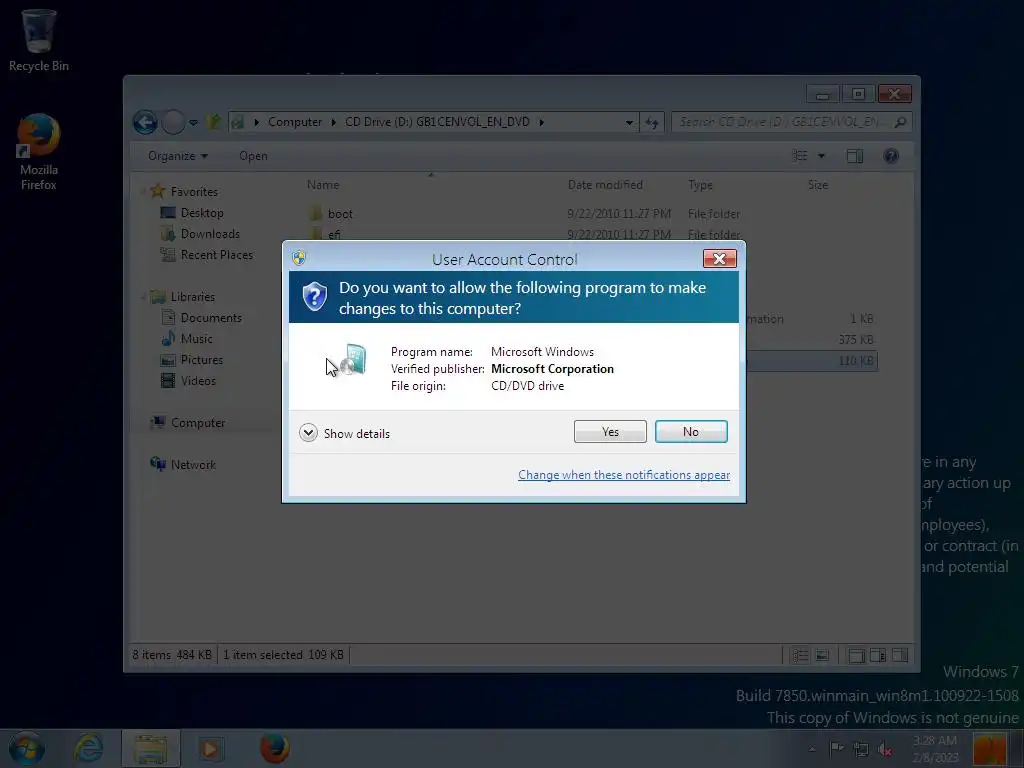This screenshot has width=1024, height=768.
Task: Select the boot folder row
Action: 591,214
